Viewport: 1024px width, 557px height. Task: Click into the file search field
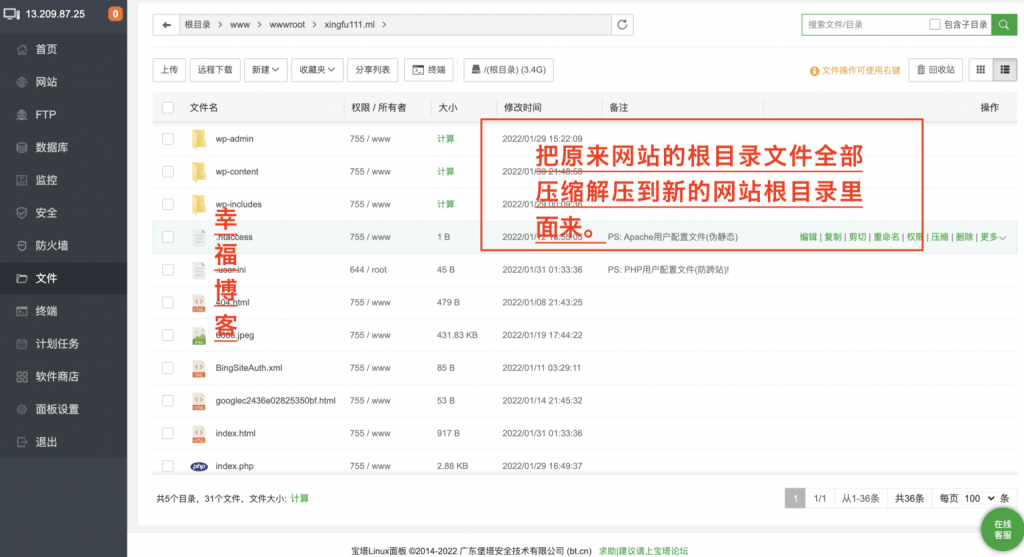pyautogui.click(x=864, y=25)
